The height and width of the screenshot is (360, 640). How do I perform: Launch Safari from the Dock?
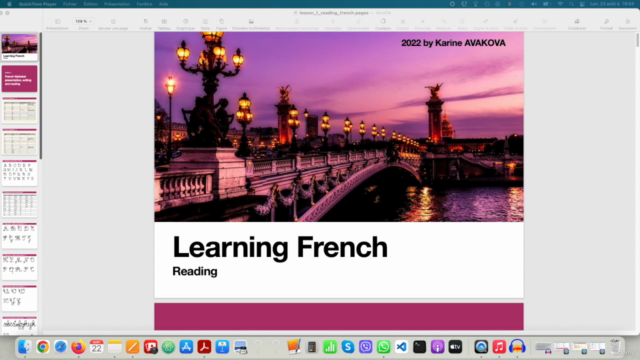pos(60,347)
